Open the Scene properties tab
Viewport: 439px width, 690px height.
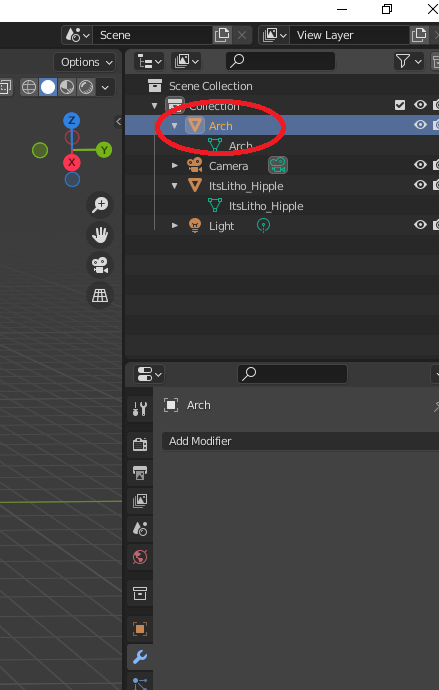point(140,529)
